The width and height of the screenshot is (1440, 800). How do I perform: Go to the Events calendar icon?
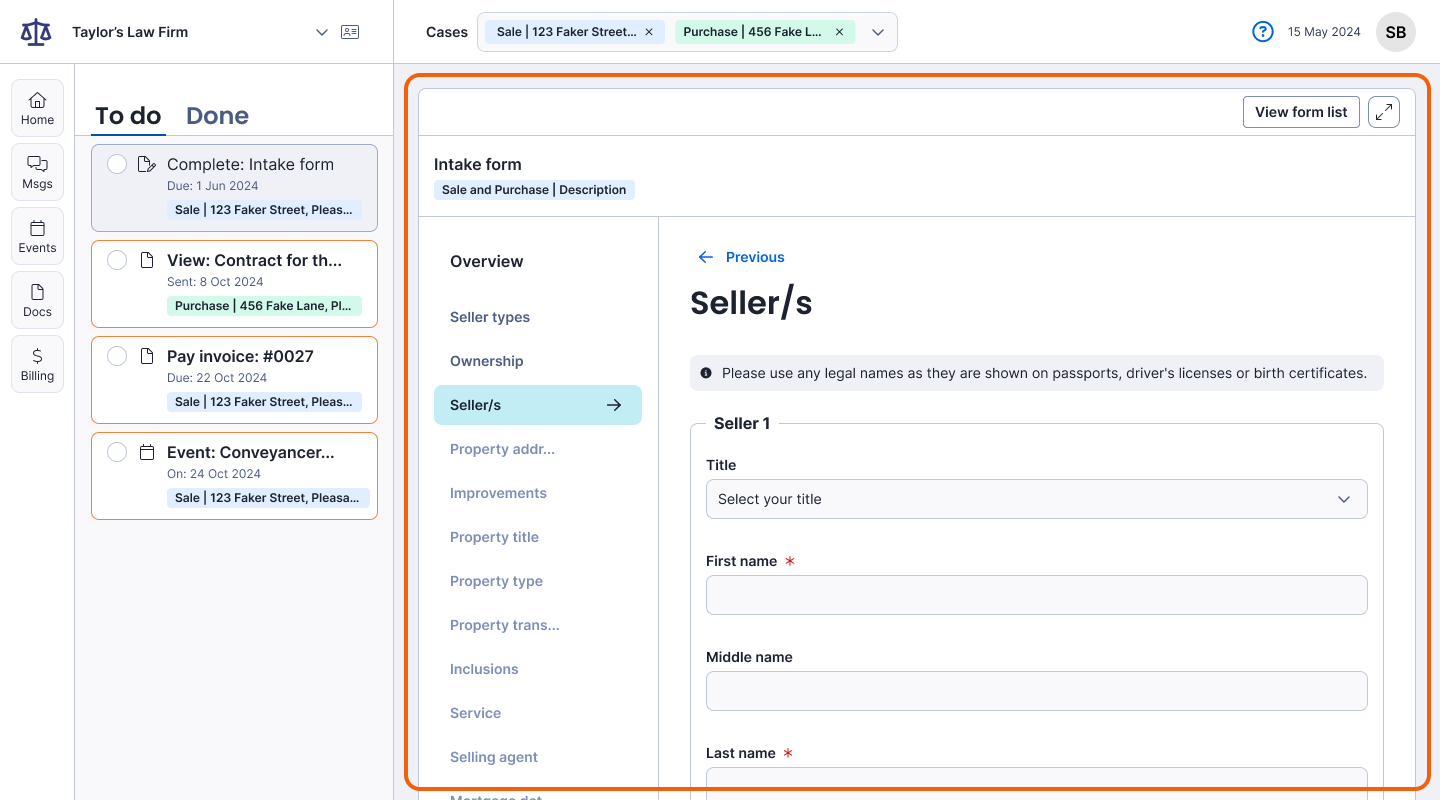[37, 236]
